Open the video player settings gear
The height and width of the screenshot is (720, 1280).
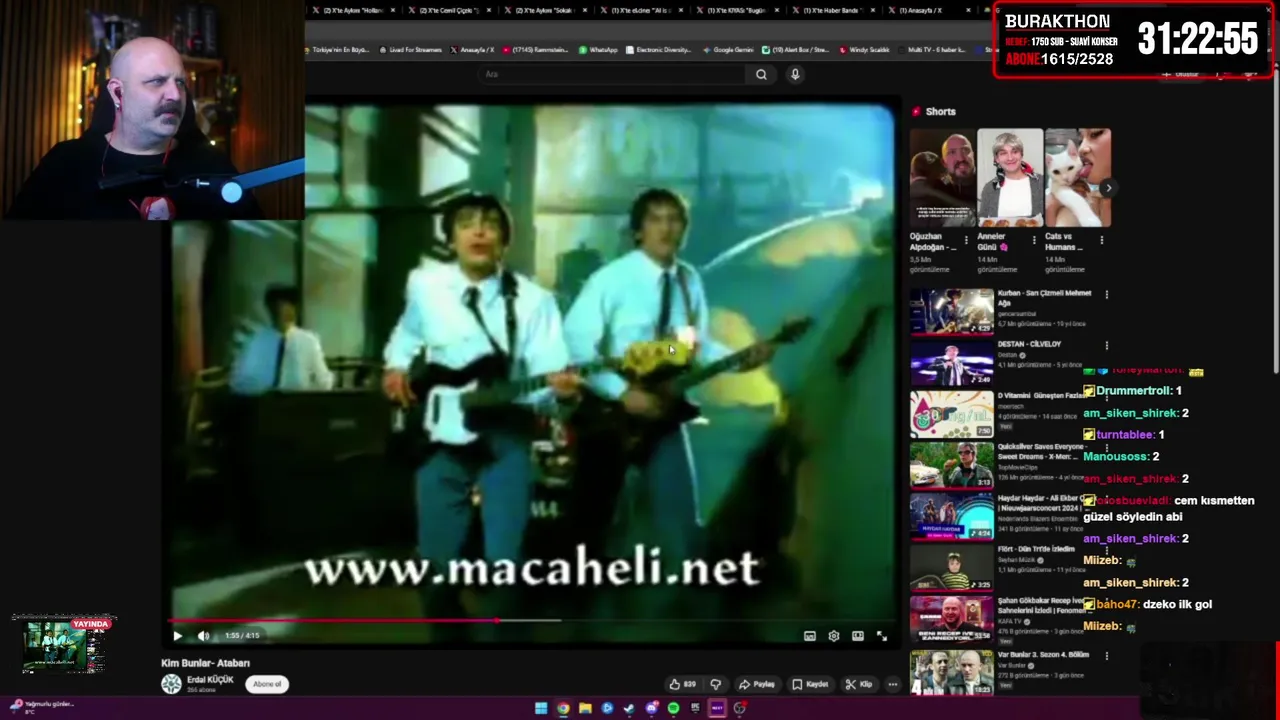[x=833, y=636]
